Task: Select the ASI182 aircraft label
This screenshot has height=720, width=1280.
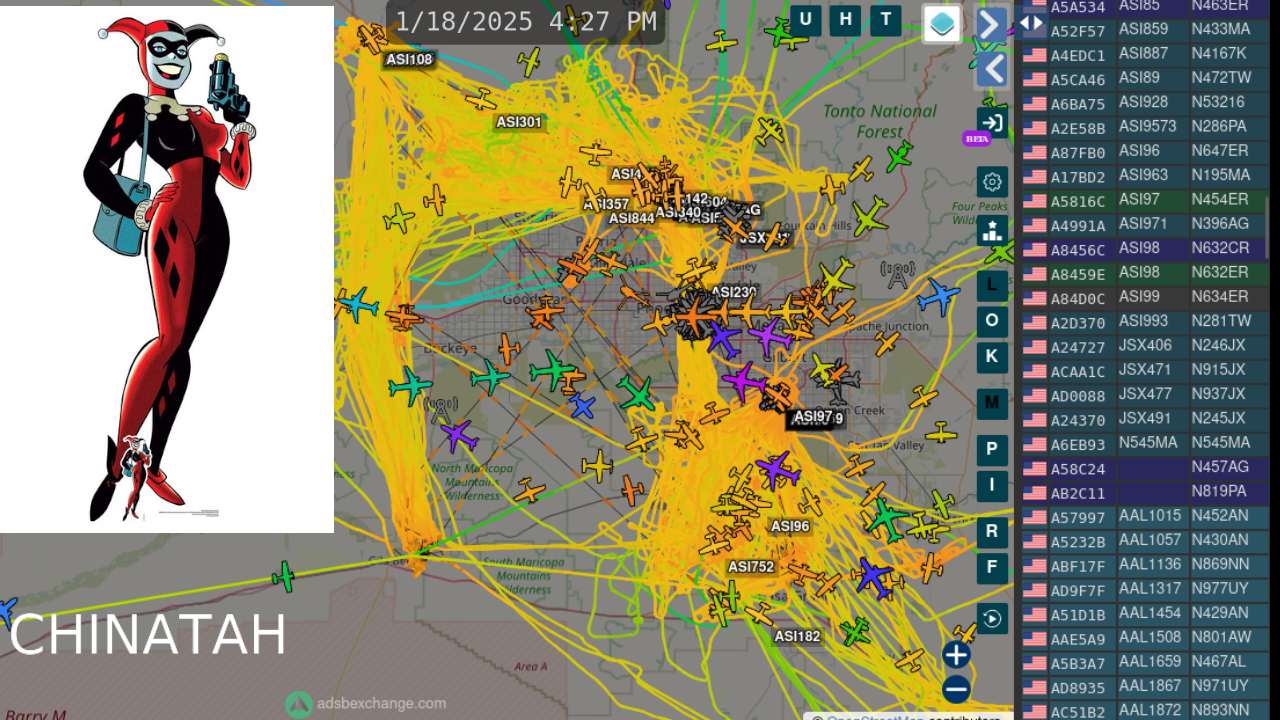Action: pyautogui.click(x=797, y=637)
